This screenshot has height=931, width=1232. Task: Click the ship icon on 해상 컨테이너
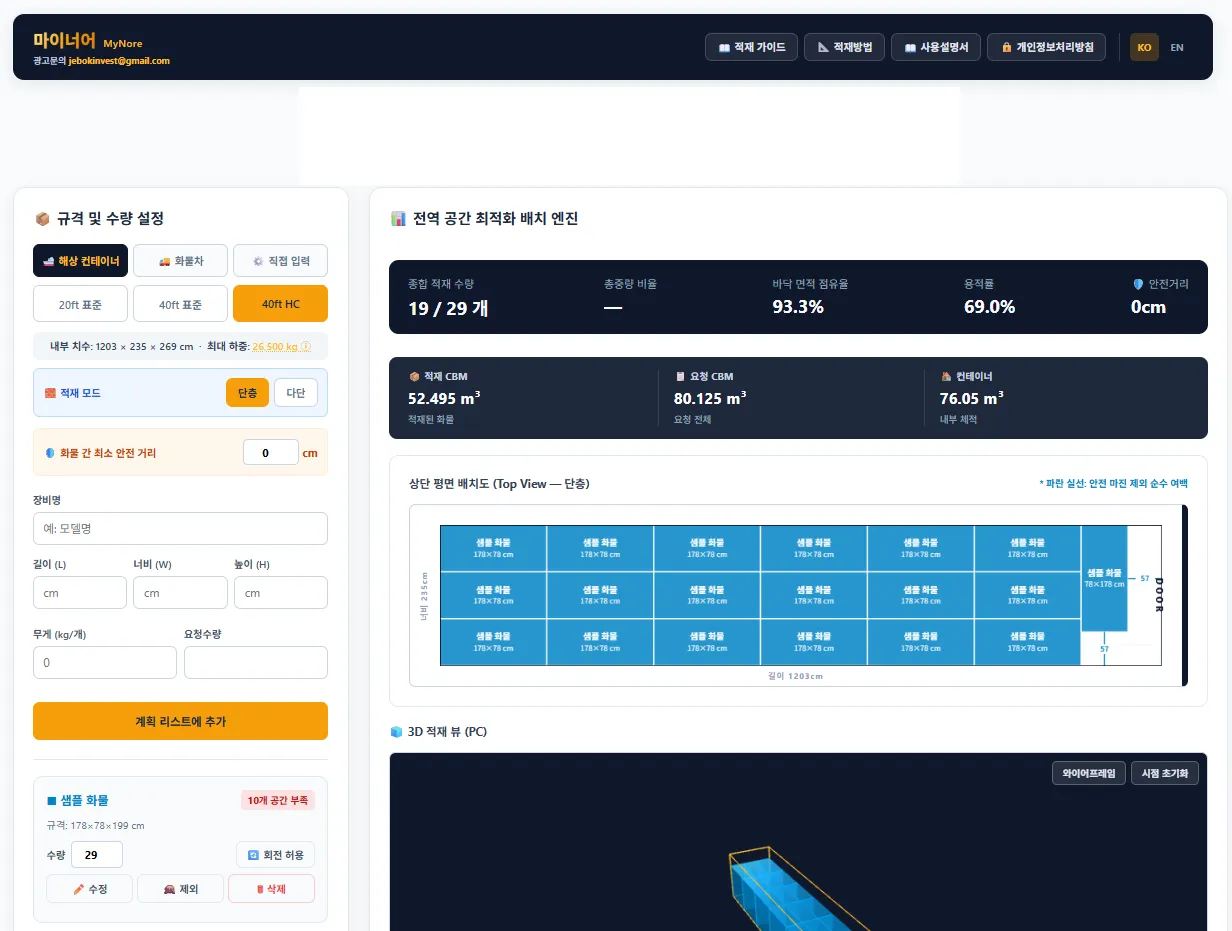[48, 261]
